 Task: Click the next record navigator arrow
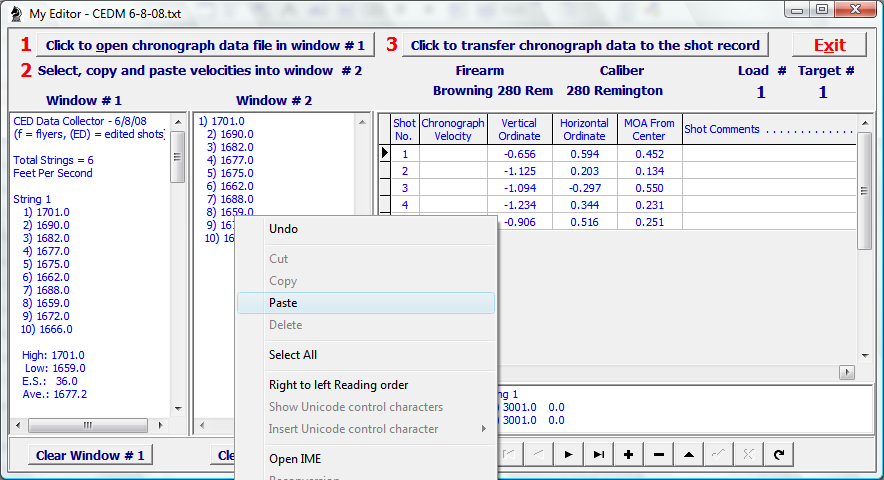tap(568, 455)
